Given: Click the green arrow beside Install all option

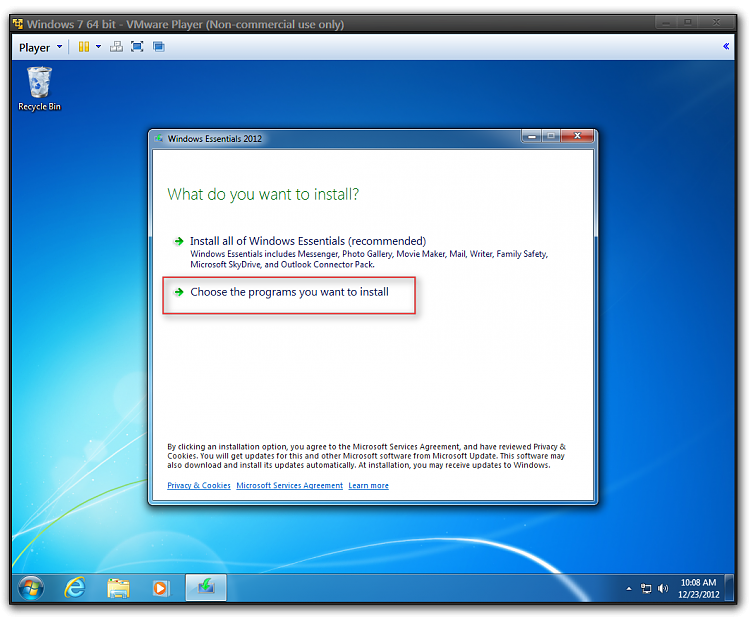Looking at the screenshot, I should [x=178, y=241].
